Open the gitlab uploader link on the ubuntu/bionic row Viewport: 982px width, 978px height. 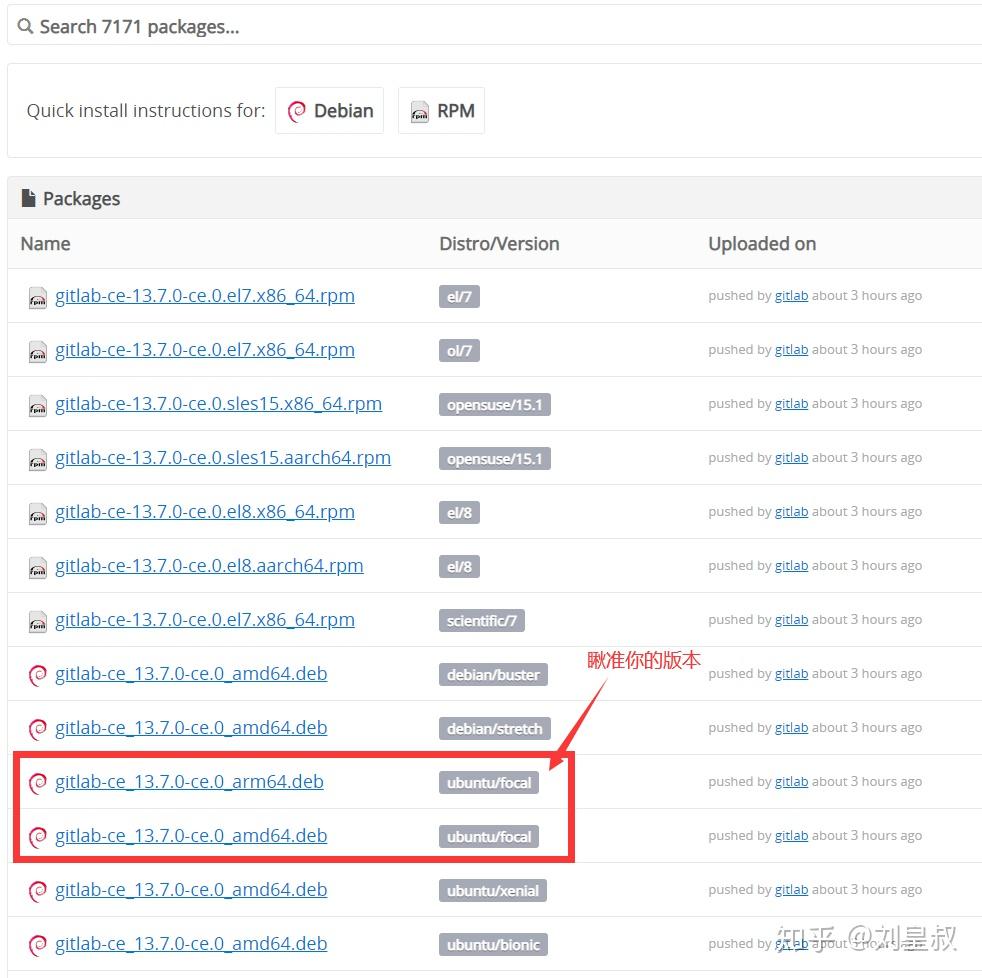tap(791, 943)
